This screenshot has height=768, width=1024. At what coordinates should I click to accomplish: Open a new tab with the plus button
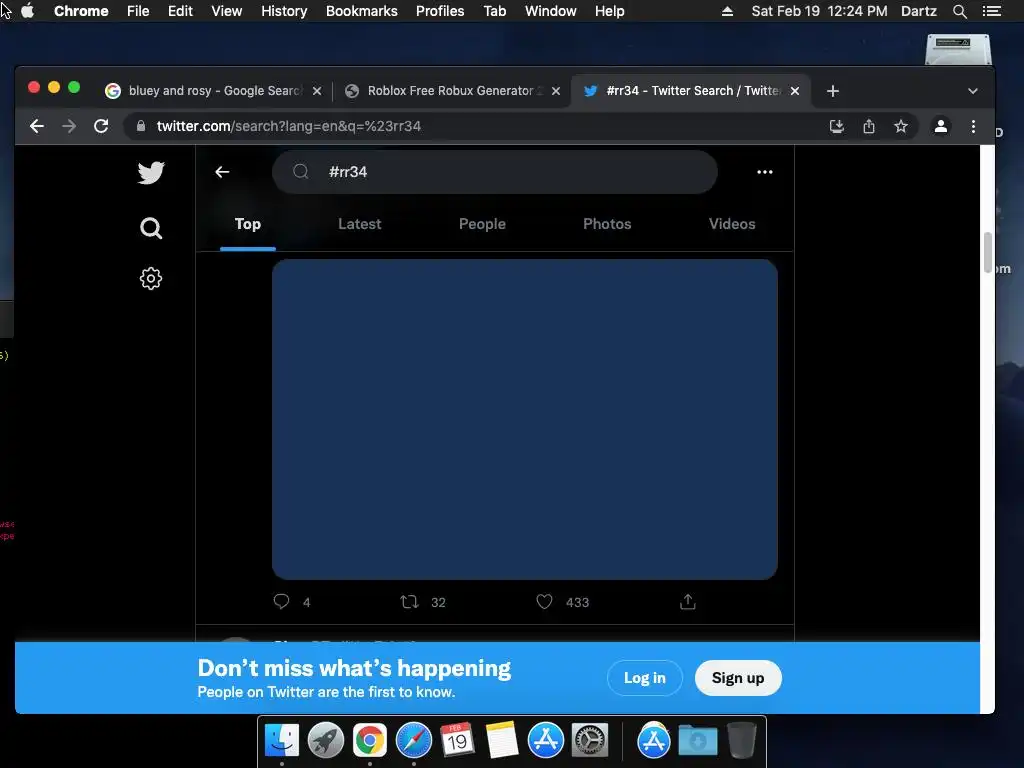coord(833,91)
